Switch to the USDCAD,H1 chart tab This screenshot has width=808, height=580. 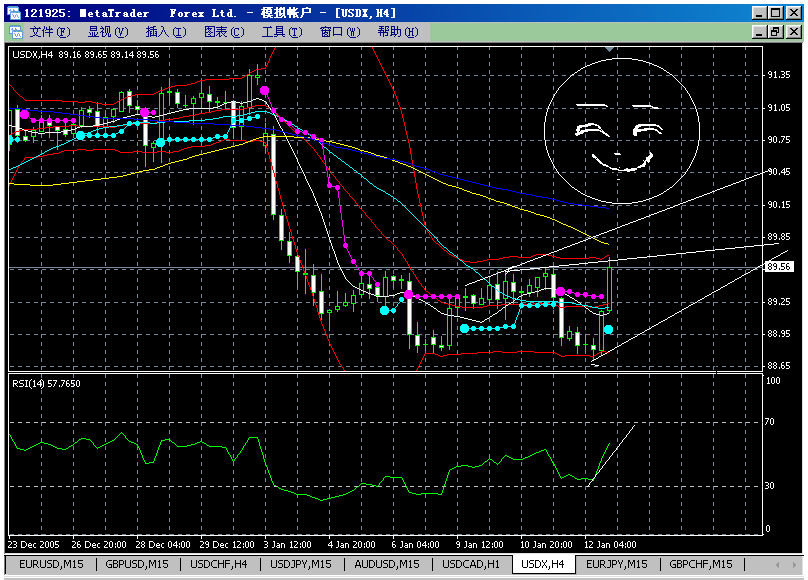[471, 564]
